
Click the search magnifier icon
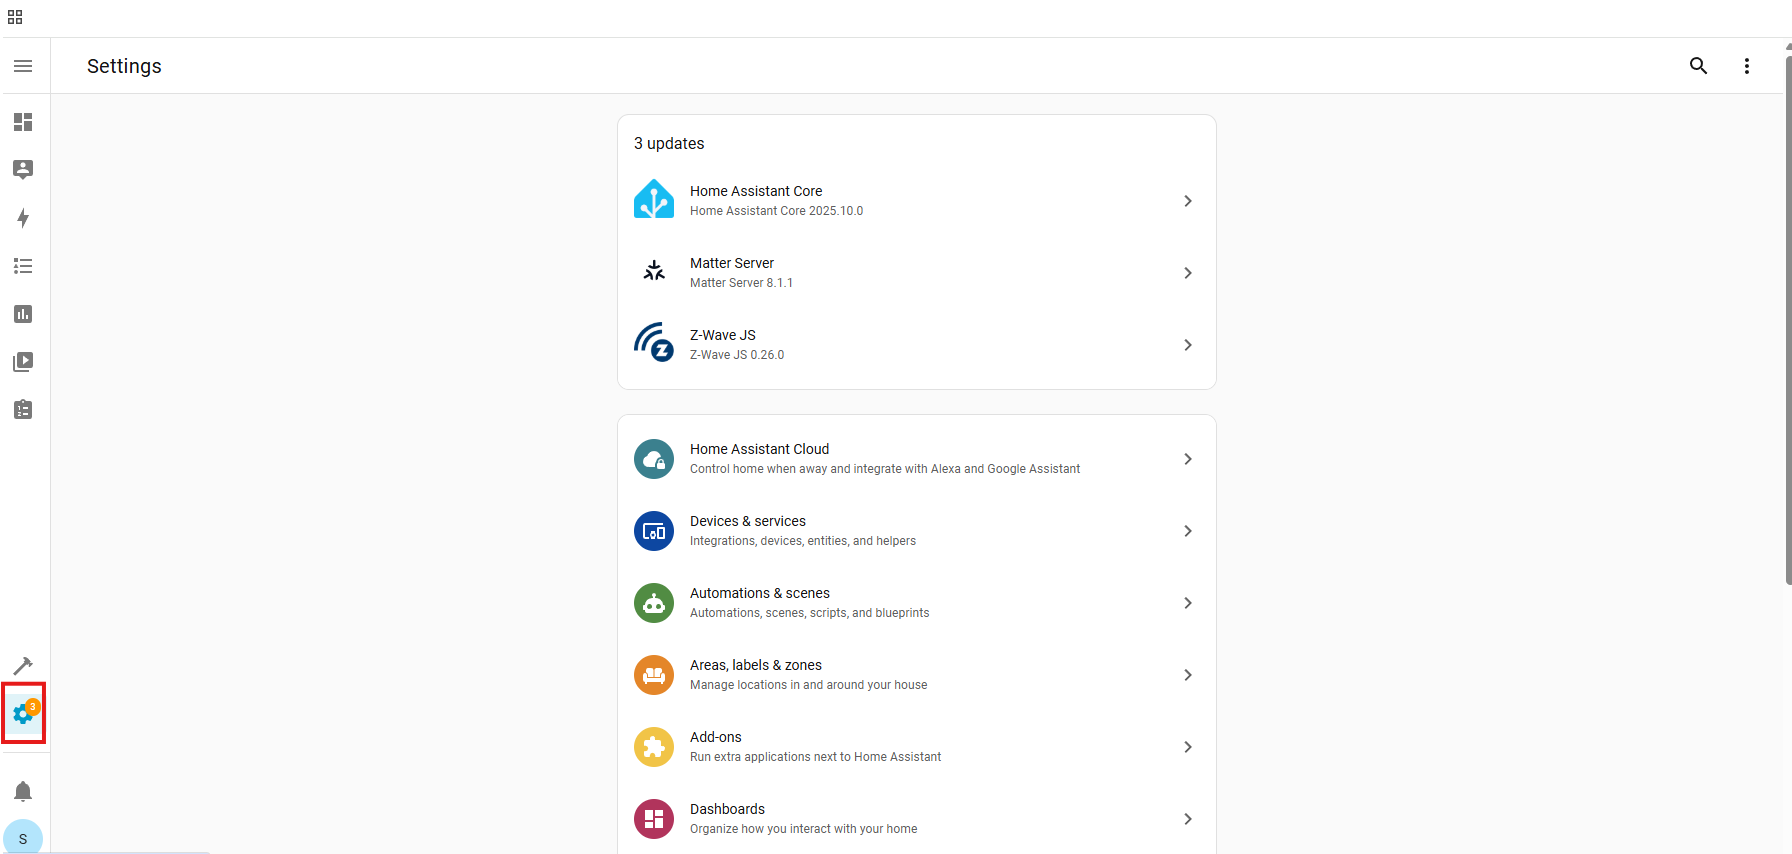(x=1698, y=66)
